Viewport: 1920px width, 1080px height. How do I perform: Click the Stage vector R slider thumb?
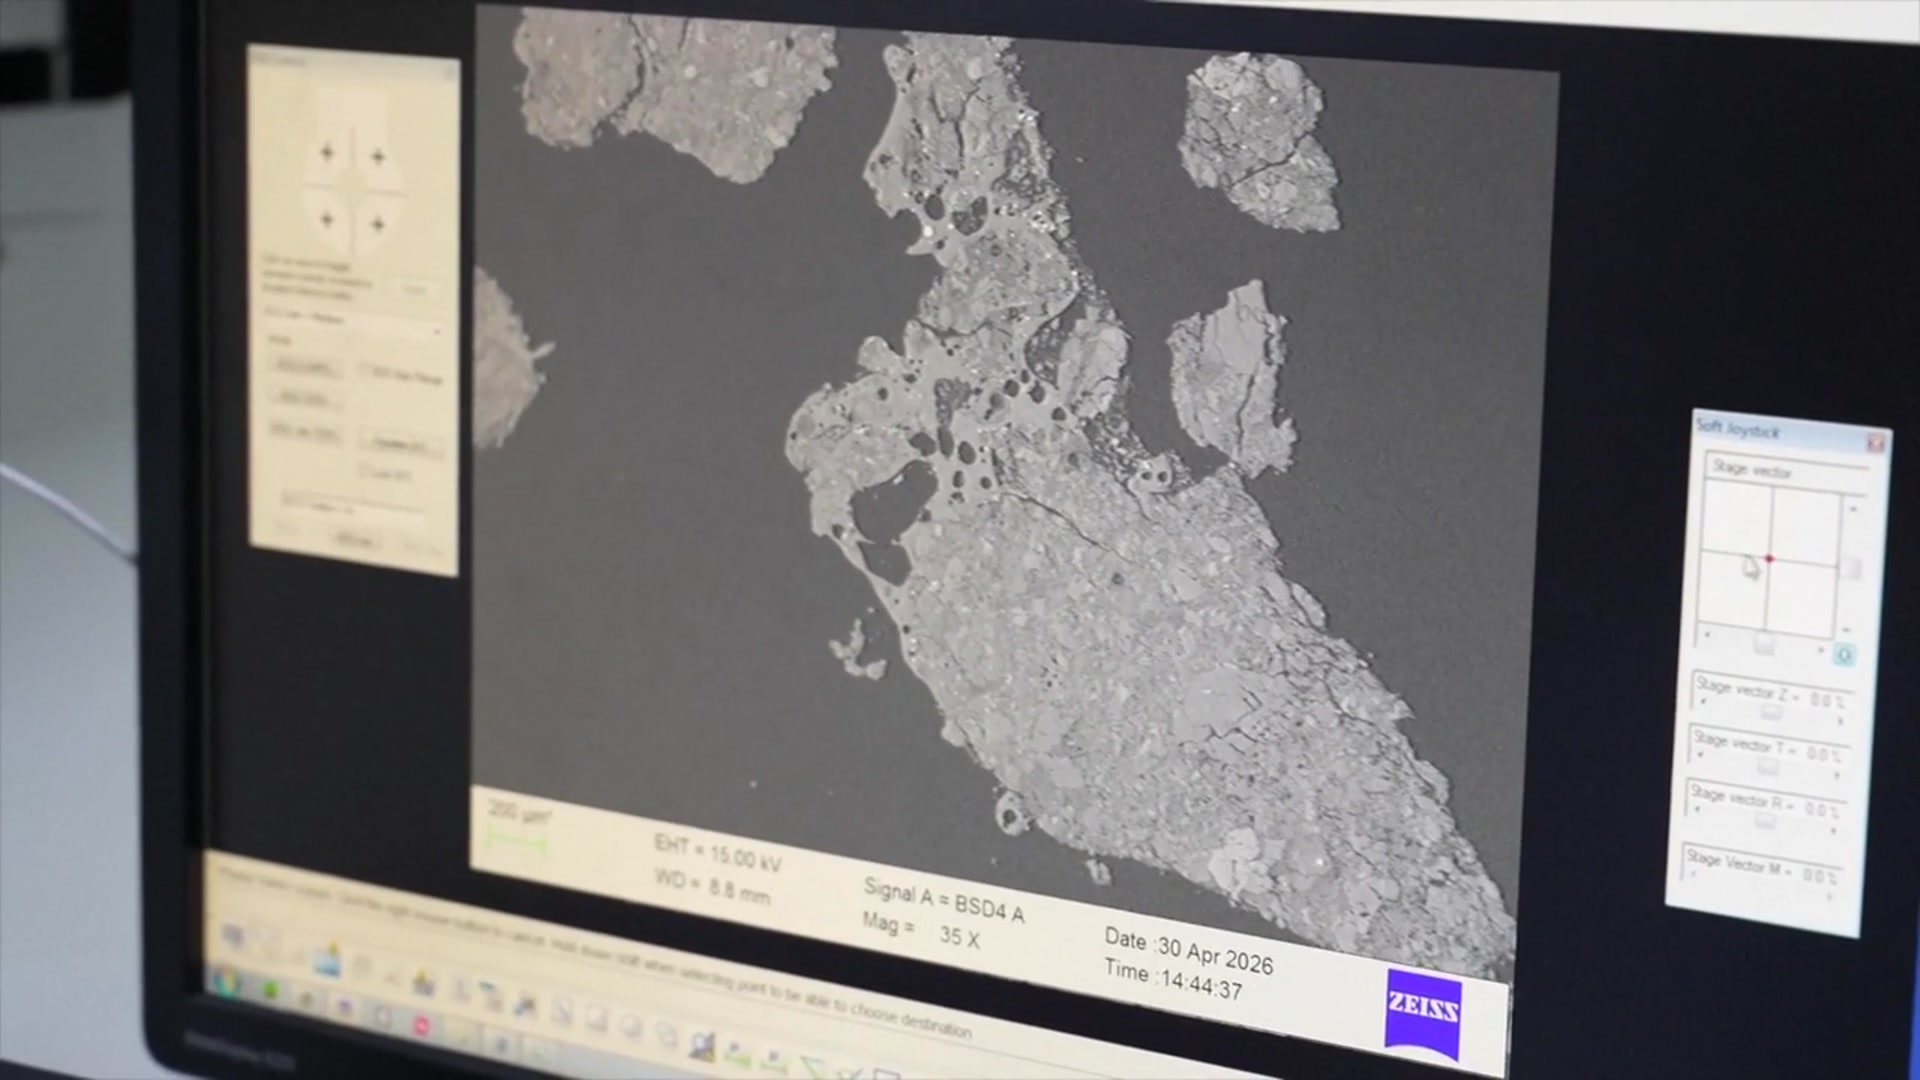(1765, 821)
